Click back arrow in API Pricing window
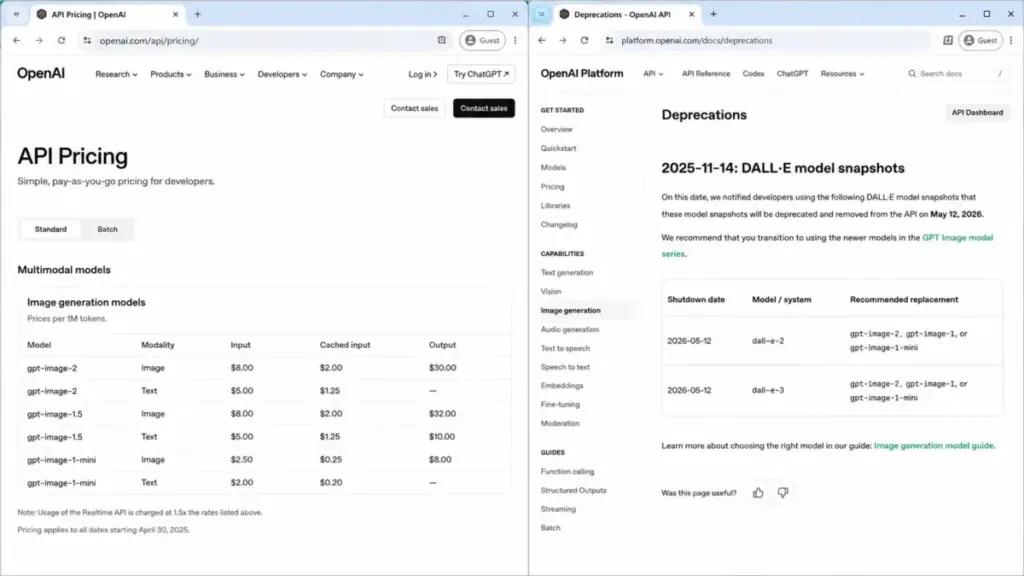Viewport: 1024px width, 576px height. click(16, 40)
